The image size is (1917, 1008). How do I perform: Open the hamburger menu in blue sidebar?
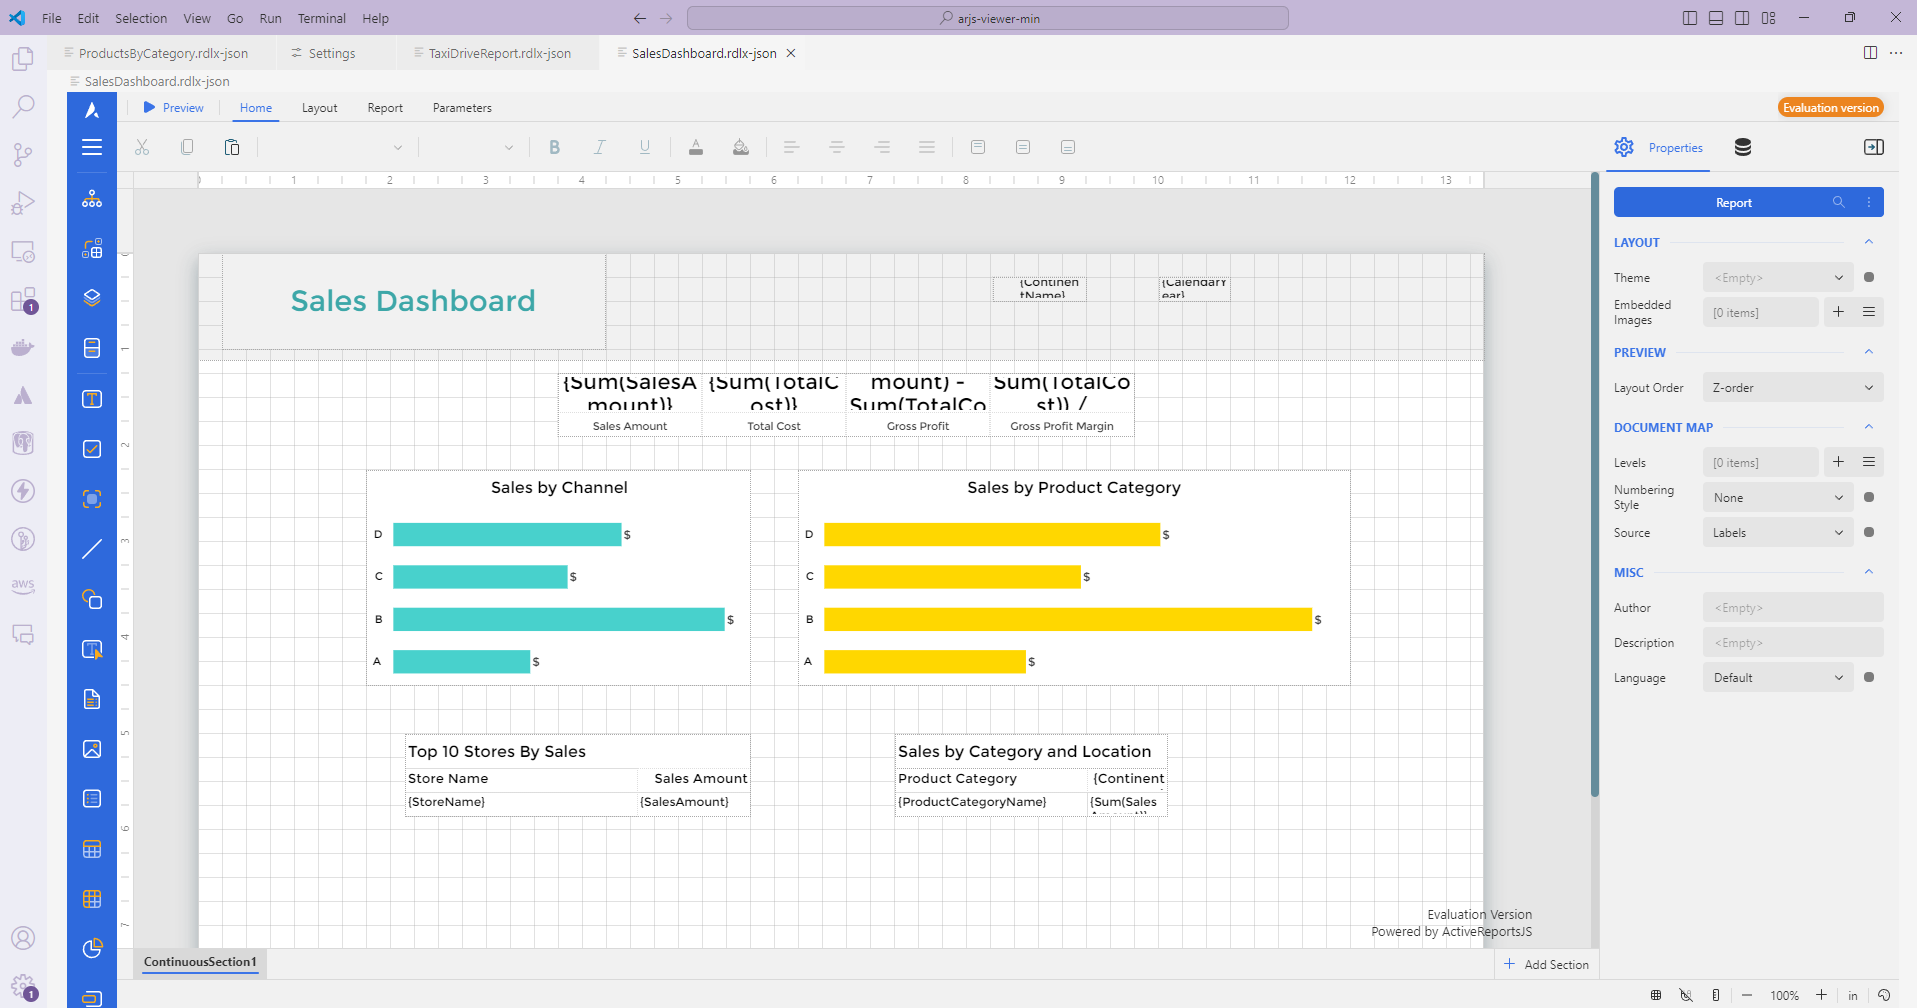point(92,147)
